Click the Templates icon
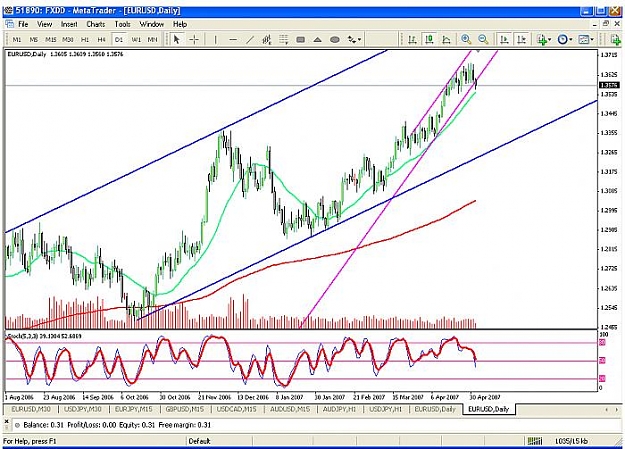Screen dimensions: 625x449 584,39
